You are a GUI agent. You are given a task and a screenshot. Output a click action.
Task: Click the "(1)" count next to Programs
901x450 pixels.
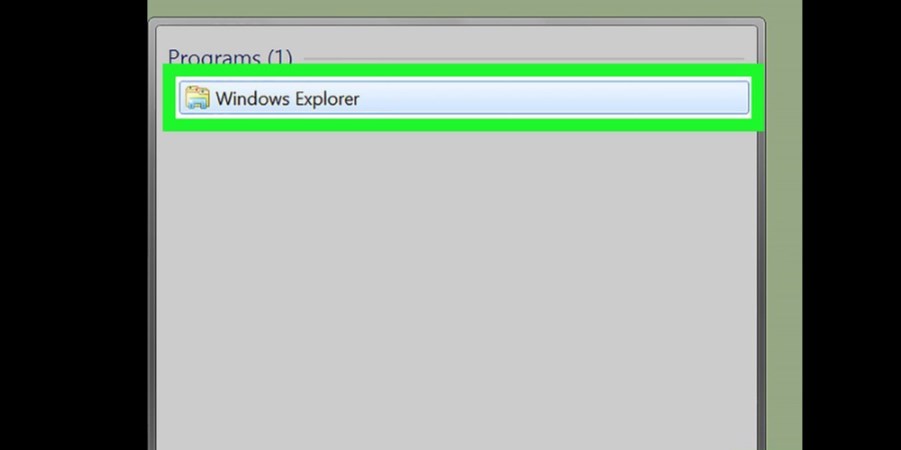point(279,57)
